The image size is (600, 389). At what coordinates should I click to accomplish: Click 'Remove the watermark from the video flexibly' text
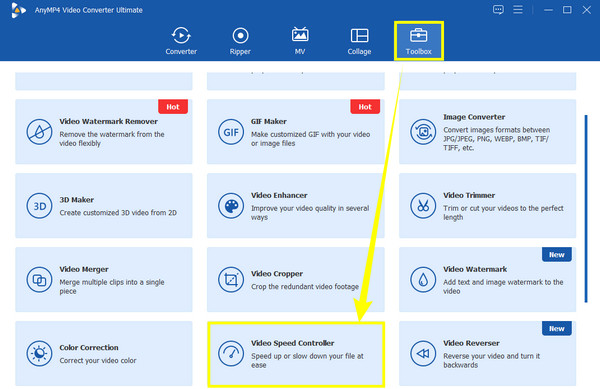112,139
